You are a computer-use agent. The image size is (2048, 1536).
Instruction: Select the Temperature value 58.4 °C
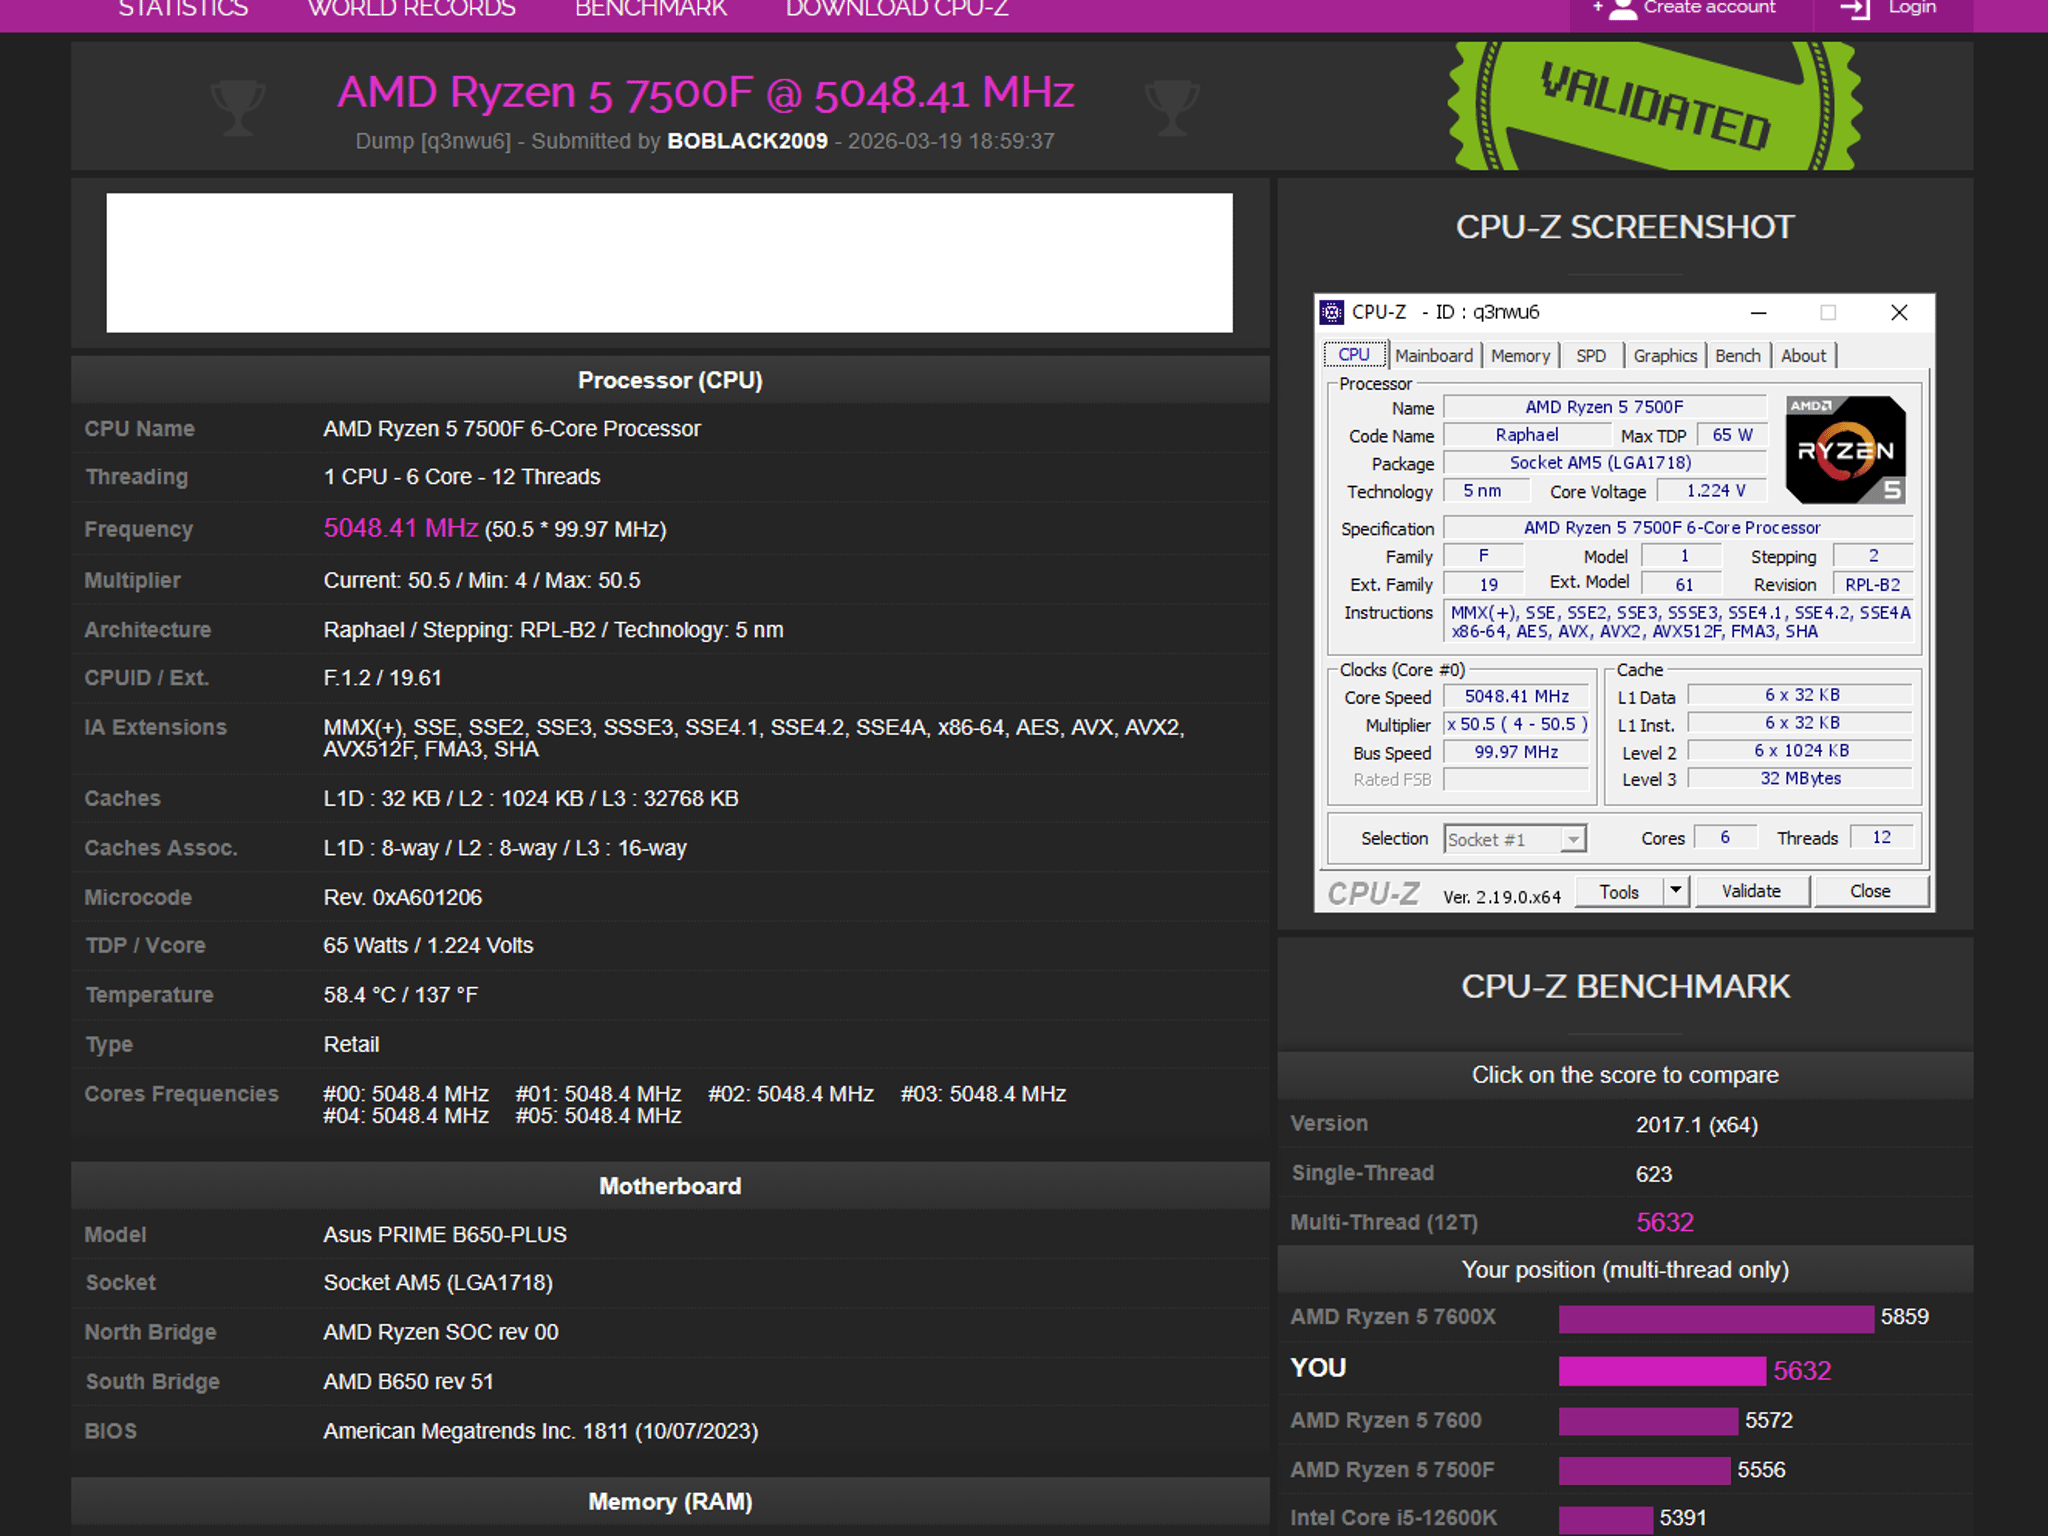(x=400, y=995)
